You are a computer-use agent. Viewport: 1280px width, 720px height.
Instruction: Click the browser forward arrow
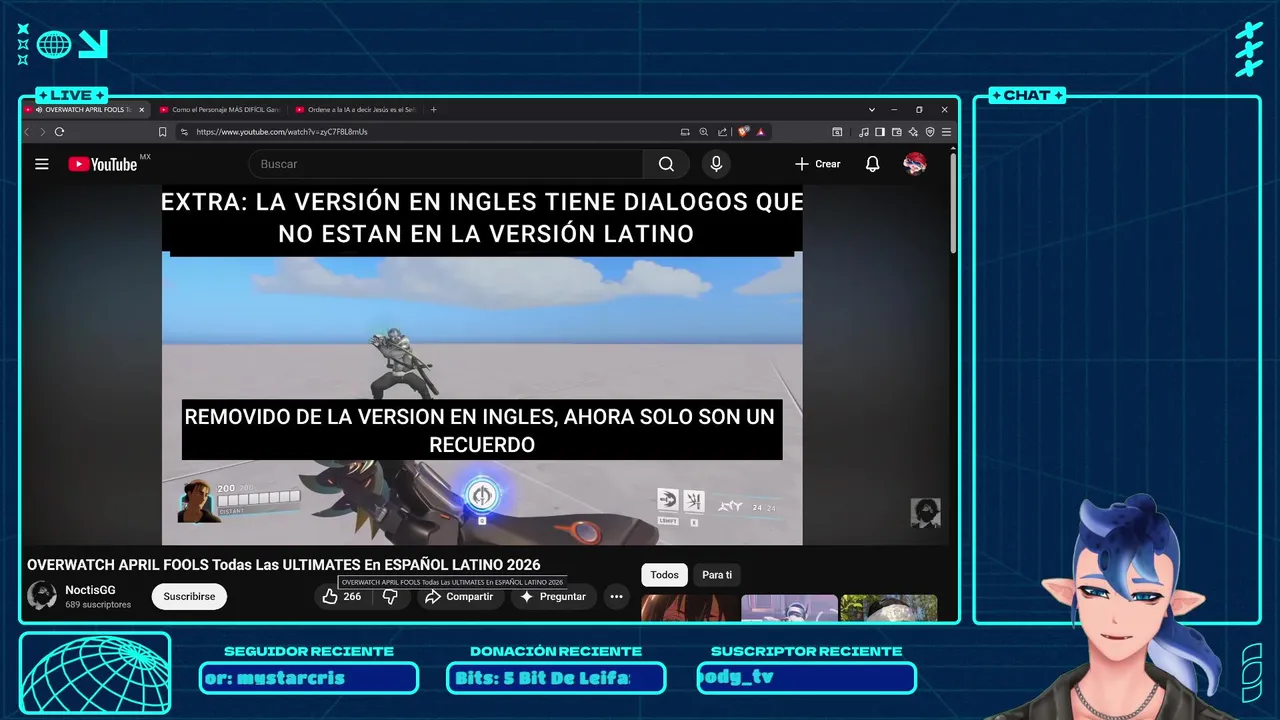click(x=42, y=132)
